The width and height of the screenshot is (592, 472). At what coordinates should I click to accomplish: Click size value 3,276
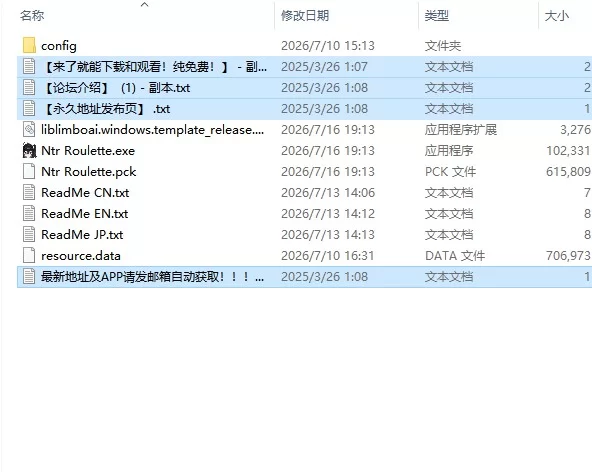coord(575,130)
